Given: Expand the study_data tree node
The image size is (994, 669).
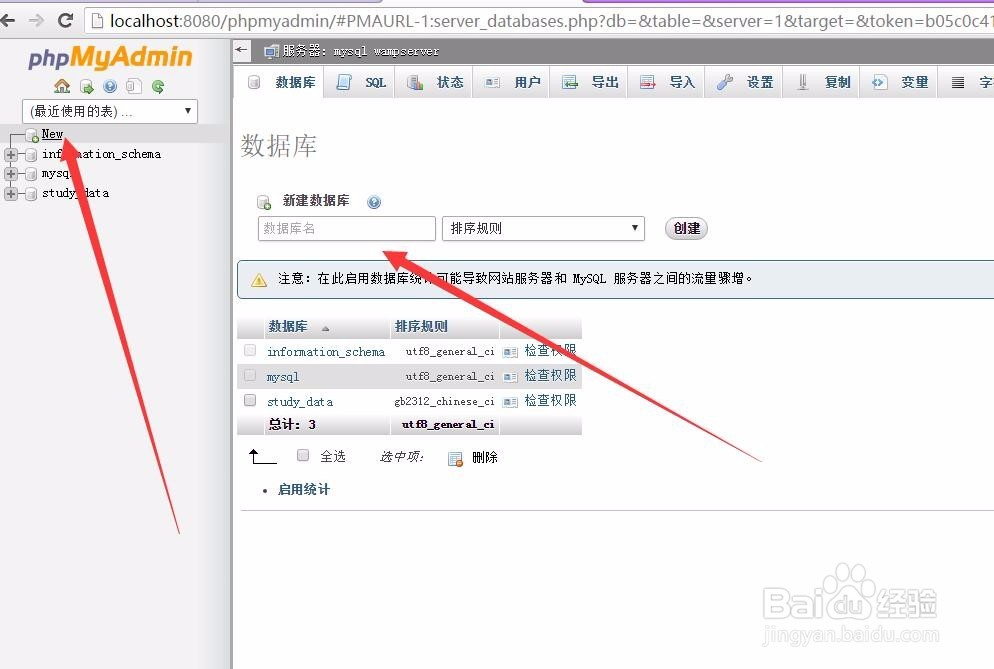Looking at the screenshot, I should (x=11, y=193).
